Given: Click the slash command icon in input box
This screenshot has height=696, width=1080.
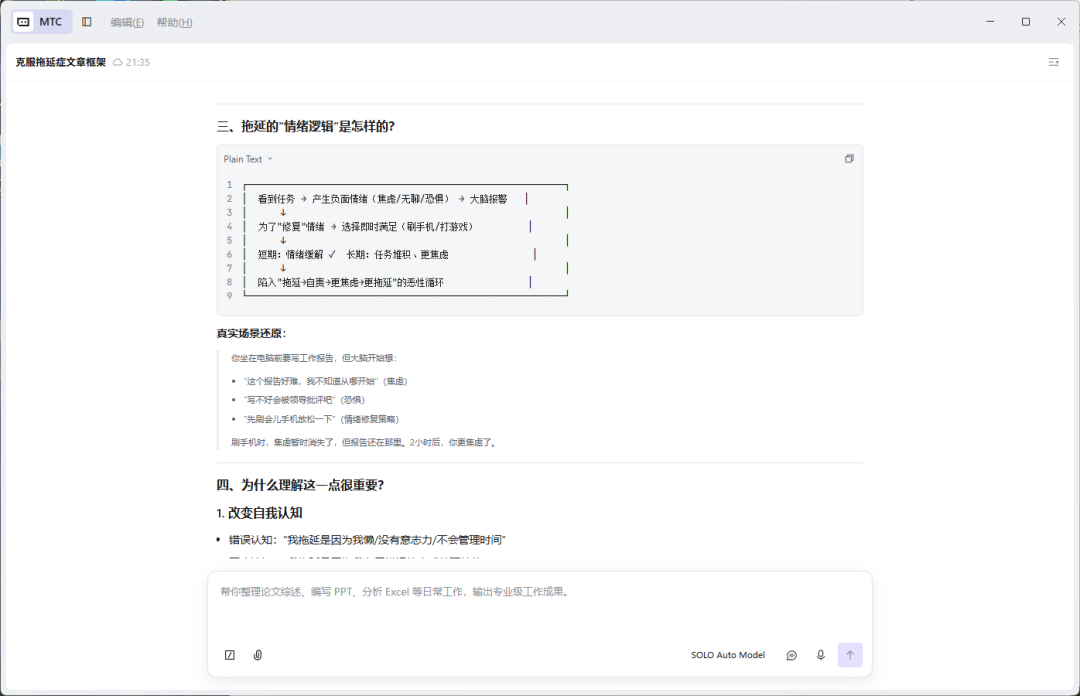Looking at the screenshot, I should [x=230, y=655].
